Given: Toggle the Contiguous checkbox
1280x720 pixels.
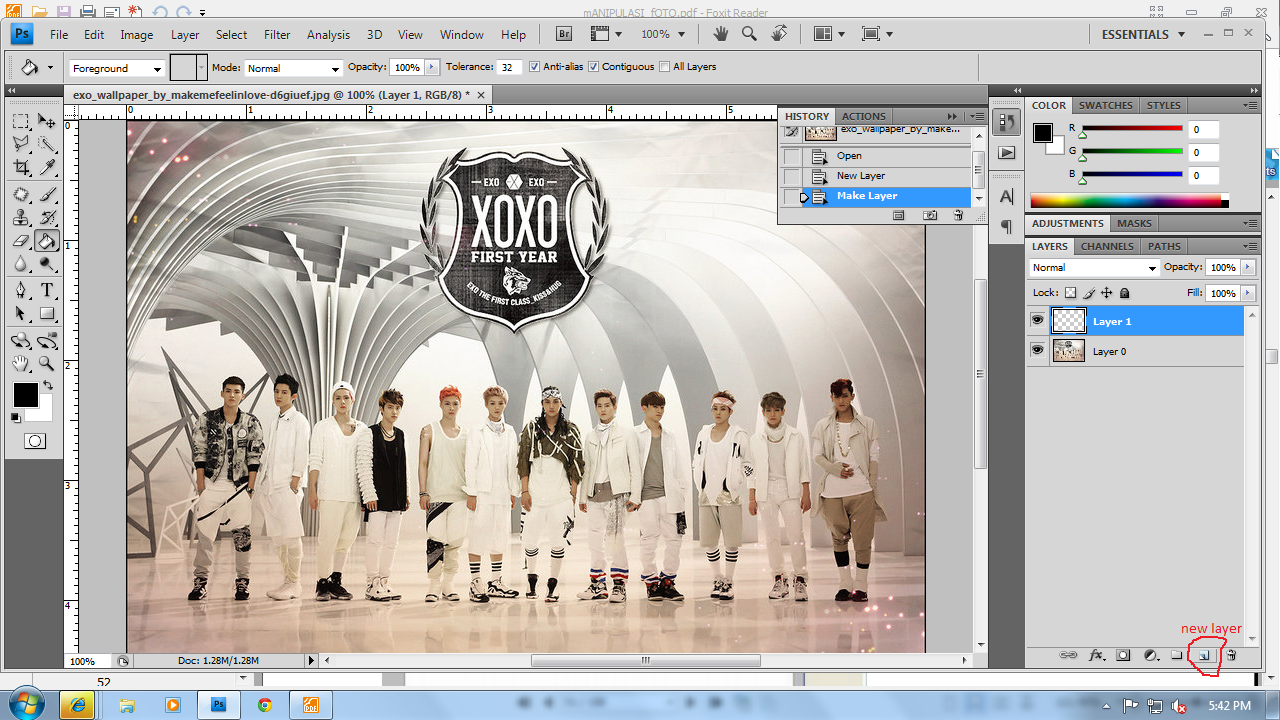Looking at the screenshot, I should click(x=593, y=67).
